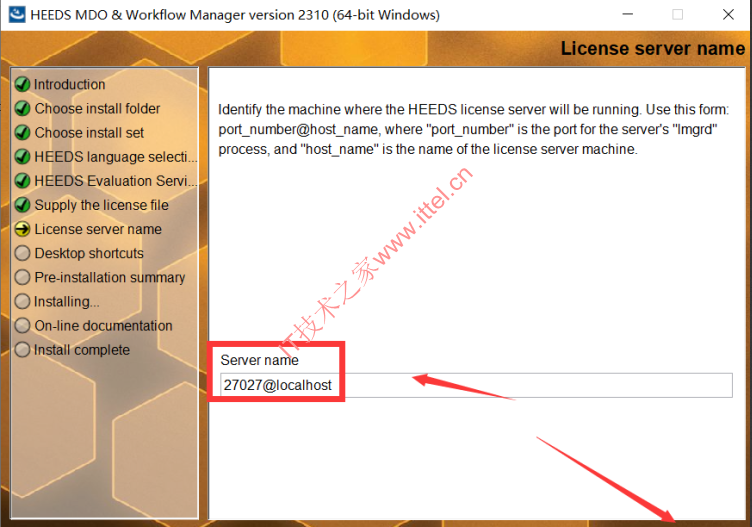The image size is (752, 527).
Task: Select the Choose install folder step label
Action: coord(97,108)
